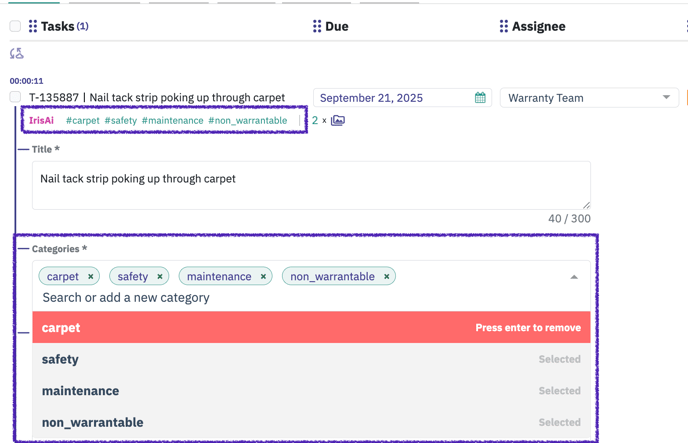Click the refresh tasks icon below the header
This screenshot has width=688, height=443.
pyautogui.click(x=17, y=54)
